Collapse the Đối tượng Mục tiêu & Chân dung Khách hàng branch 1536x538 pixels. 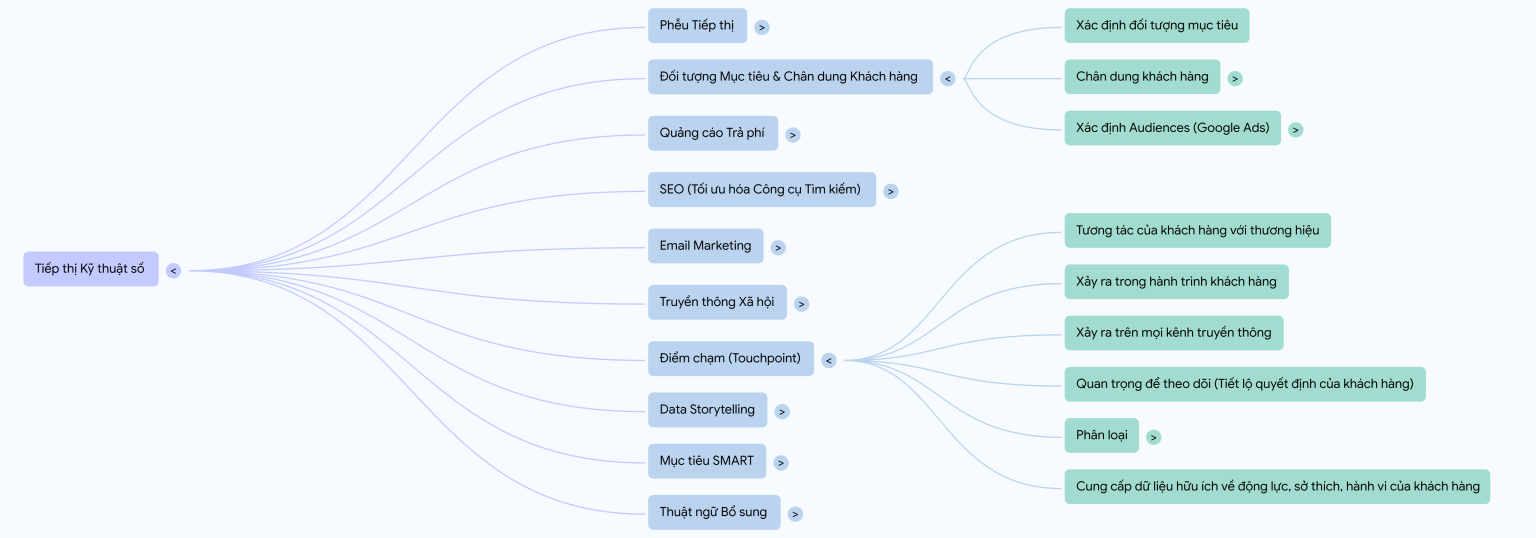click(948, 78)
